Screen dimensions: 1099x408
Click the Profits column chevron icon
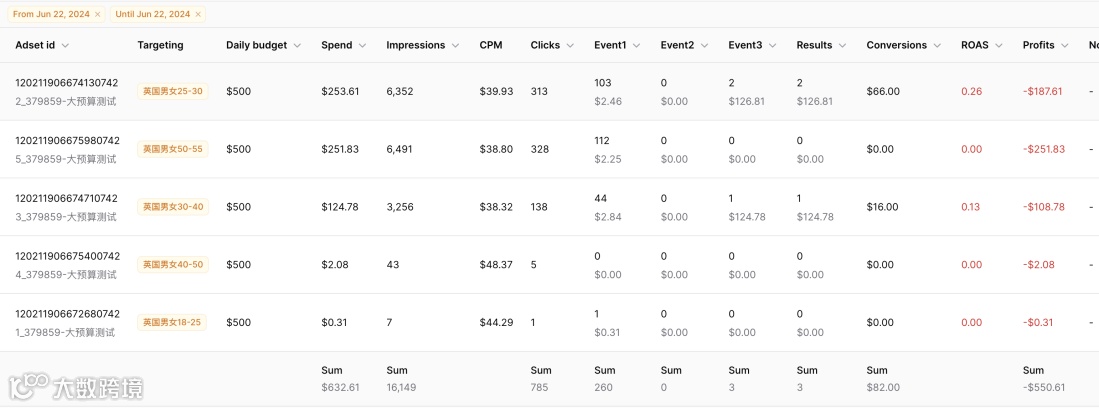tap(1065, 45)
